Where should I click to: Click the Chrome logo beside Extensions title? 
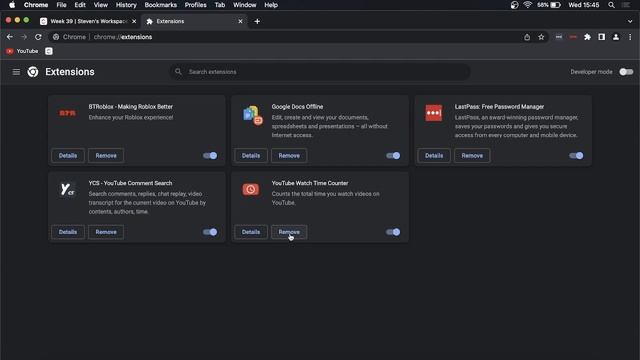coord(33,72)
